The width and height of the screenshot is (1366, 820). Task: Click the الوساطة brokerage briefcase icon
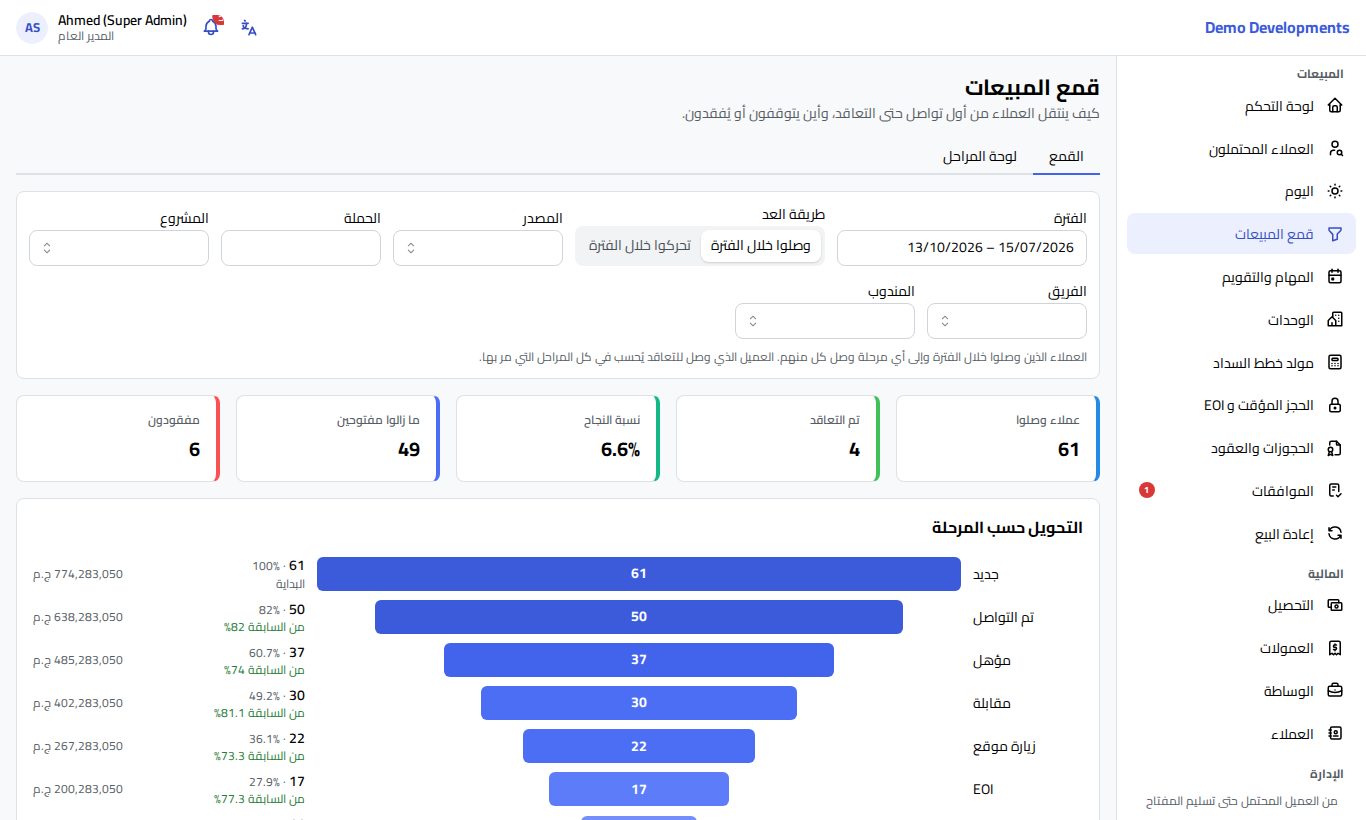[1334, 691]
